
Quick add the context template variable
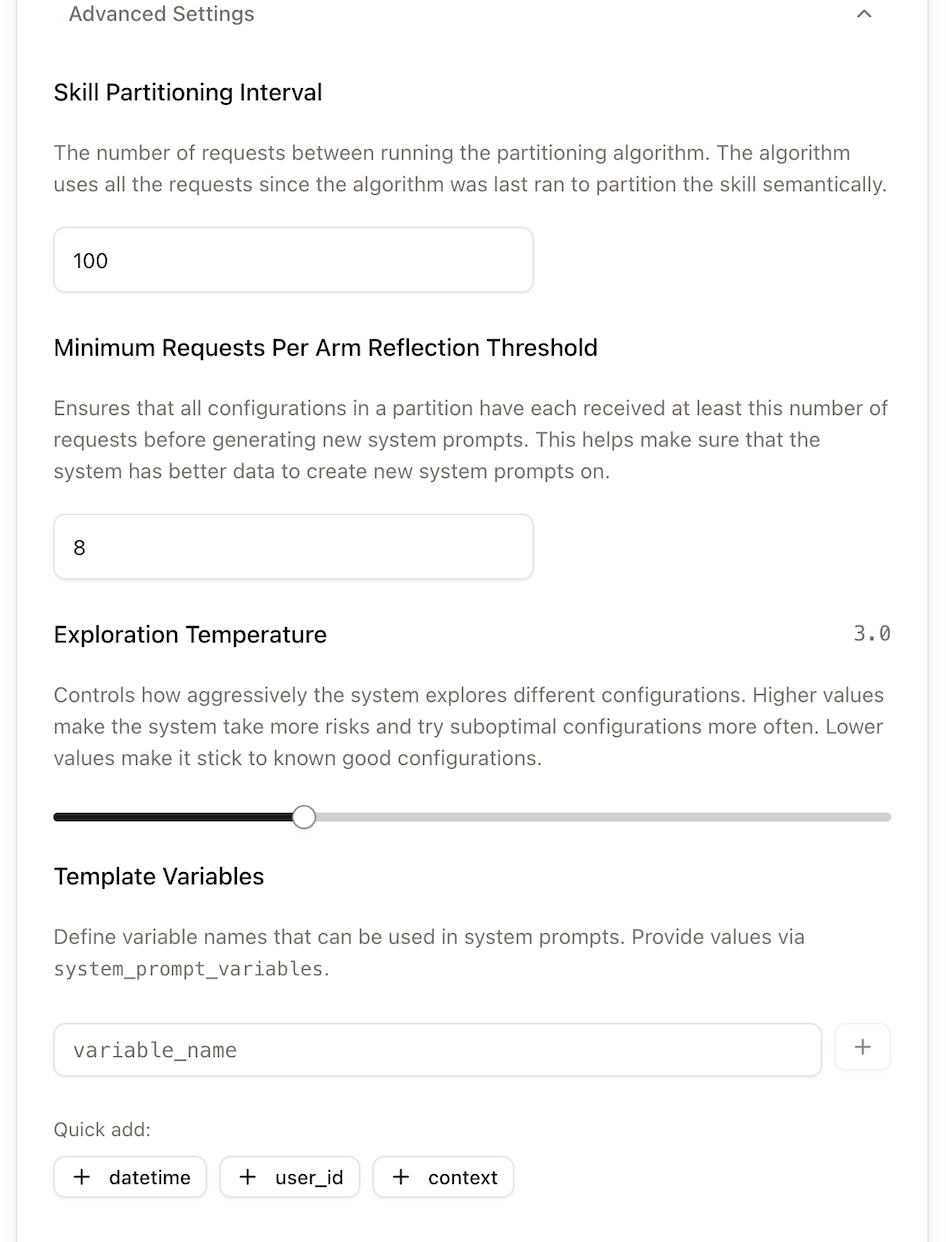click(x=442, y=1177)
